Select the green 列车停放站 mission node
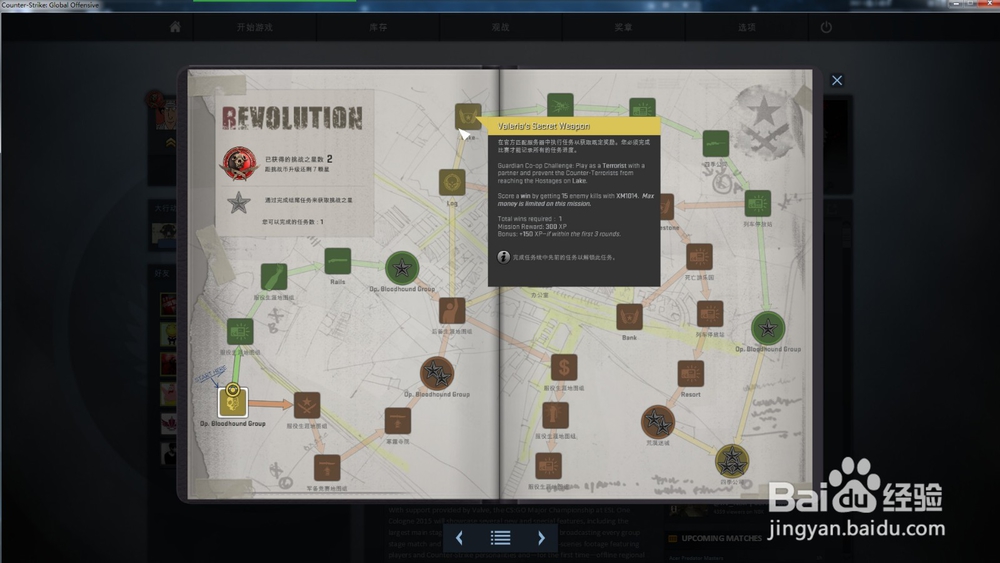Viewport: 1000px width, 563px height. 758,203
